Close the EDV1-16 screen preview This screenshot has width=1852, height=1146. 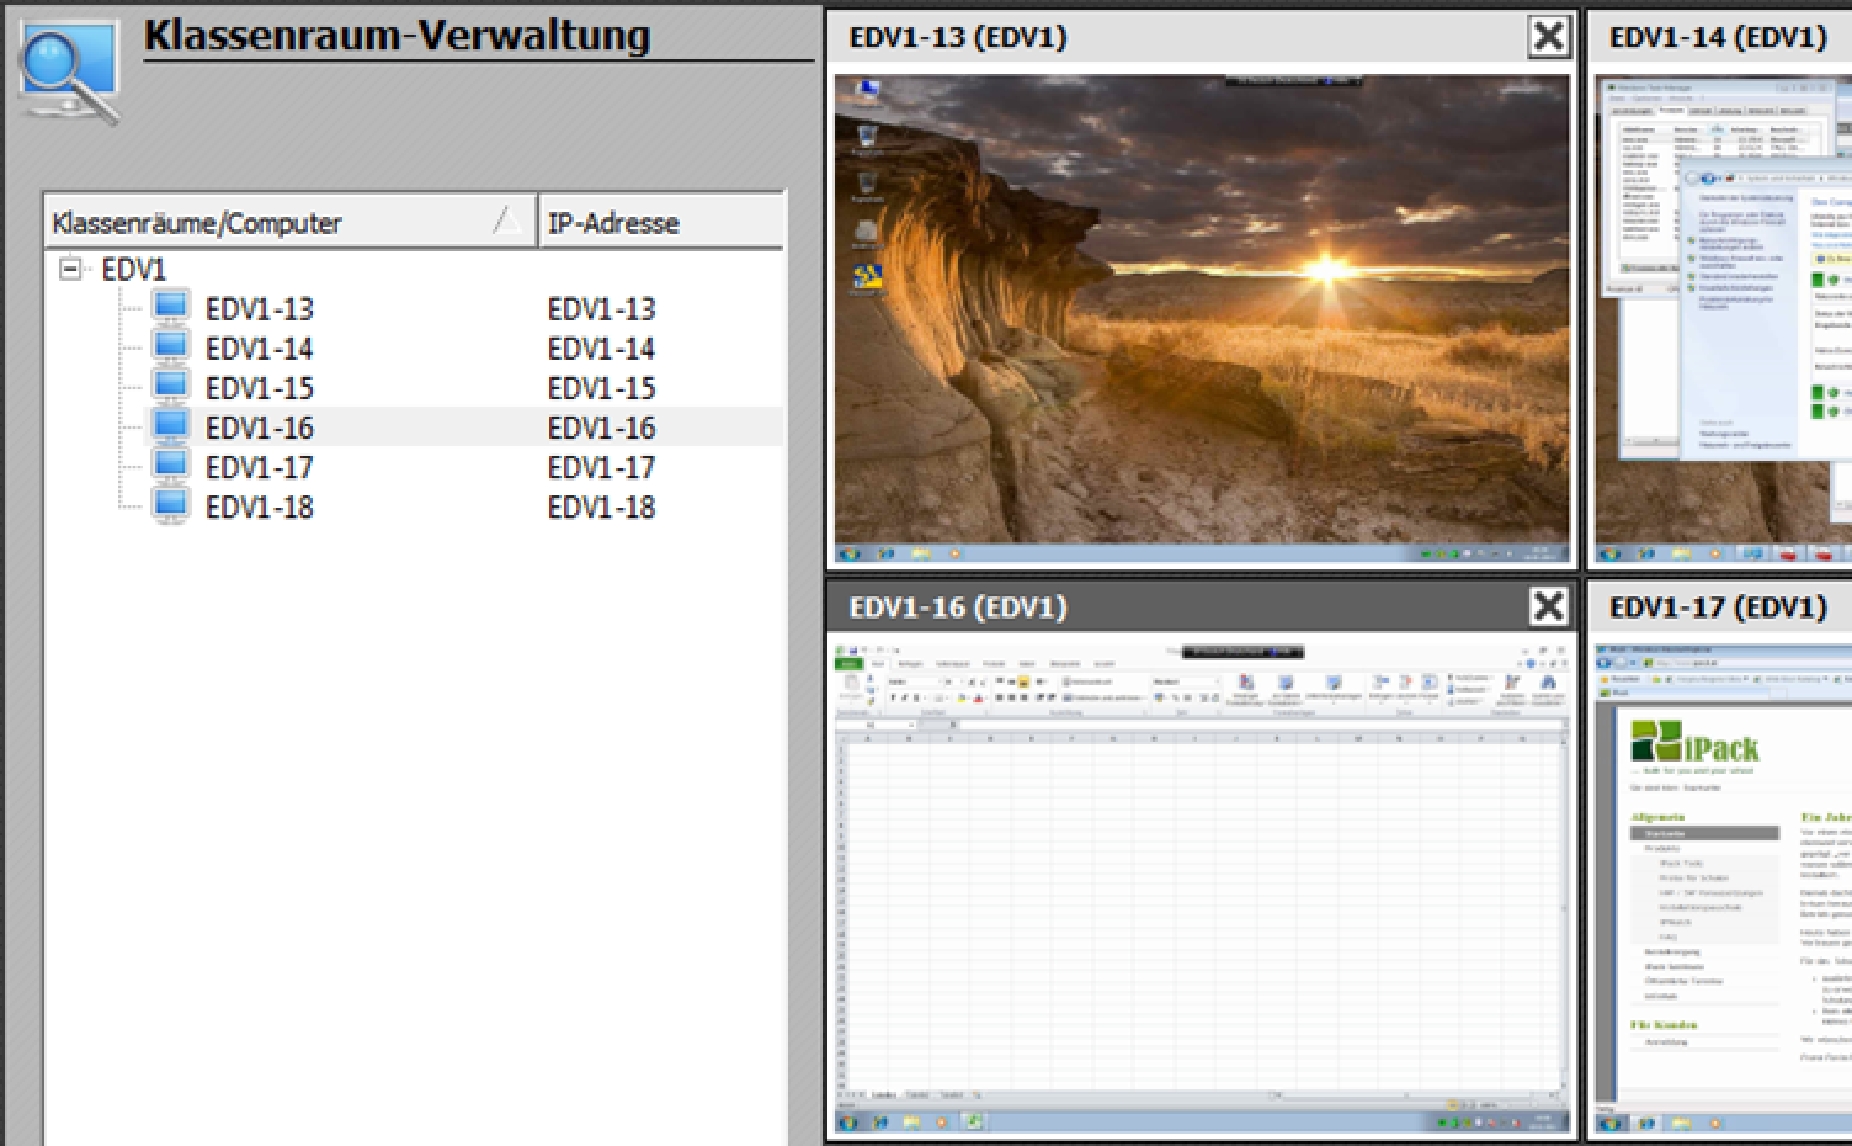(1548, 606)
